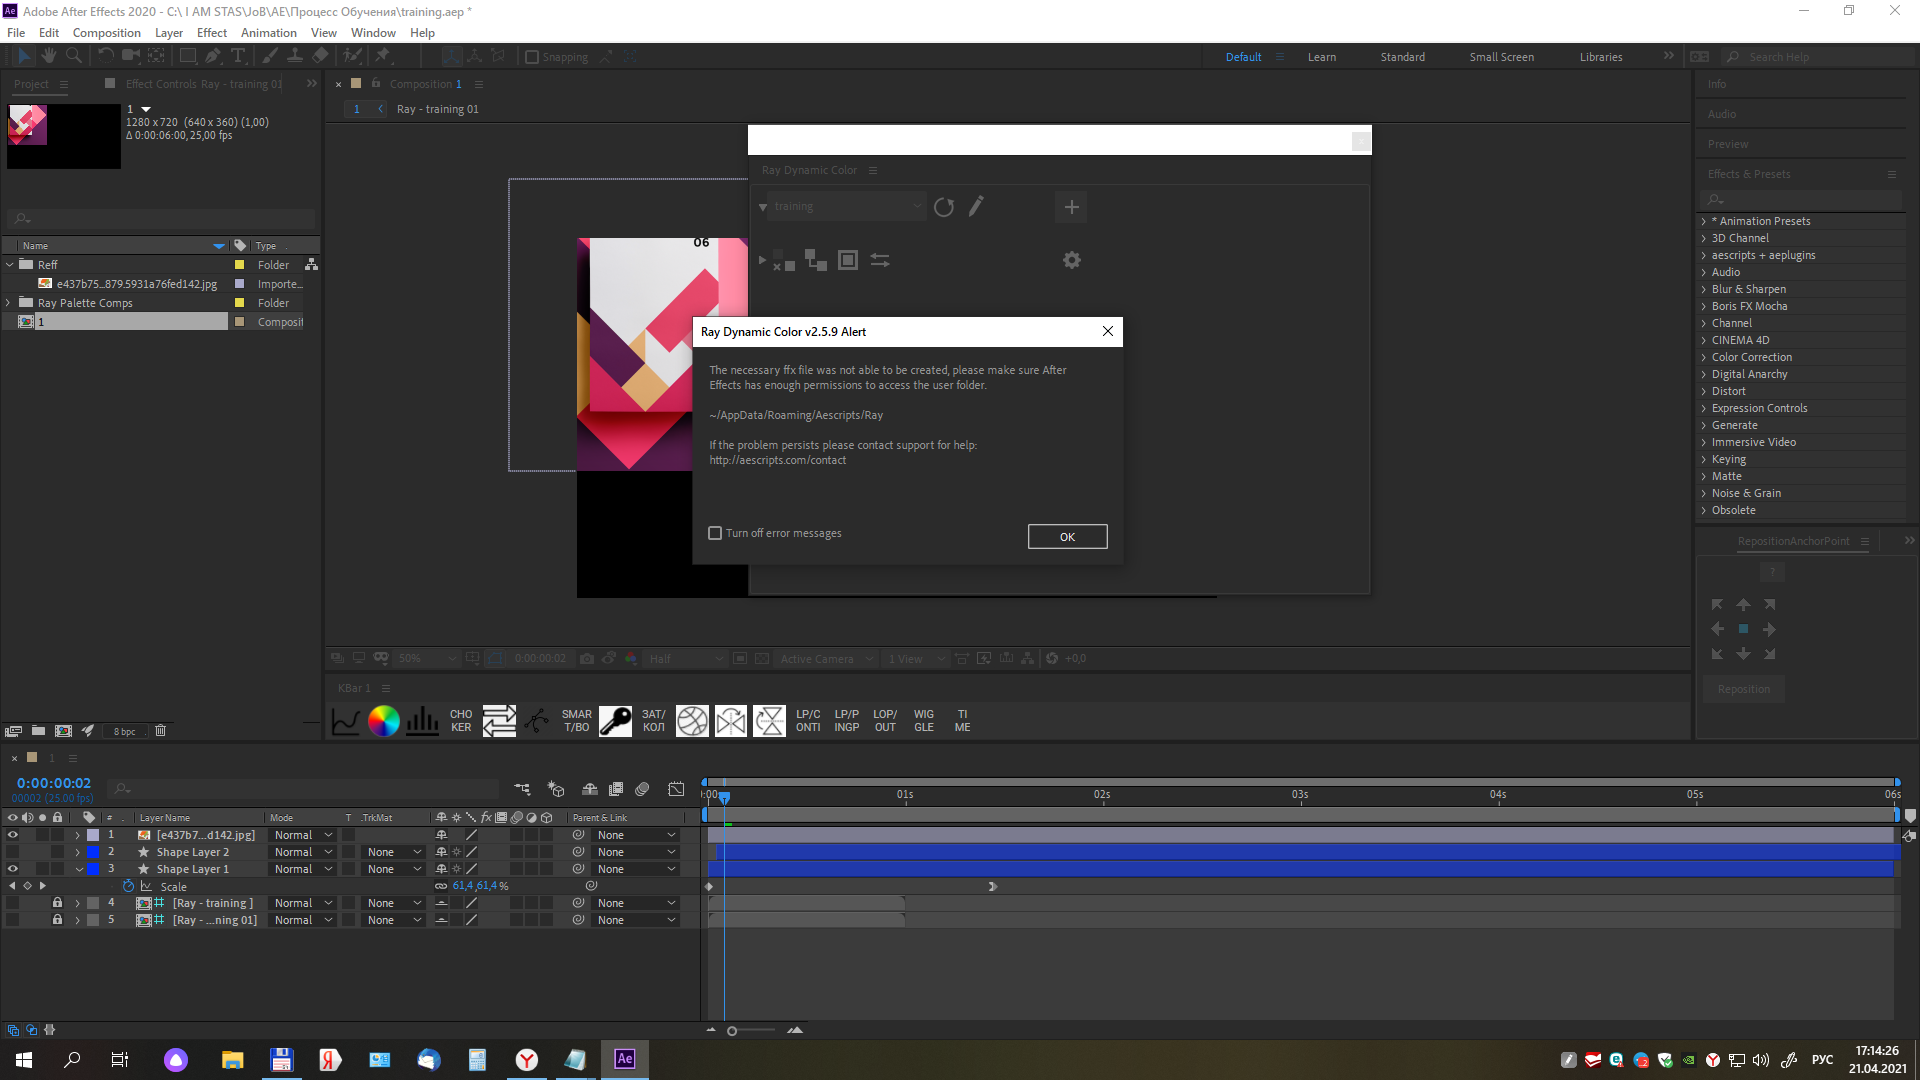Select the Selection arrow tool
The width and height of the screenshot is (1920, 1080).
(x=24, y=57)
